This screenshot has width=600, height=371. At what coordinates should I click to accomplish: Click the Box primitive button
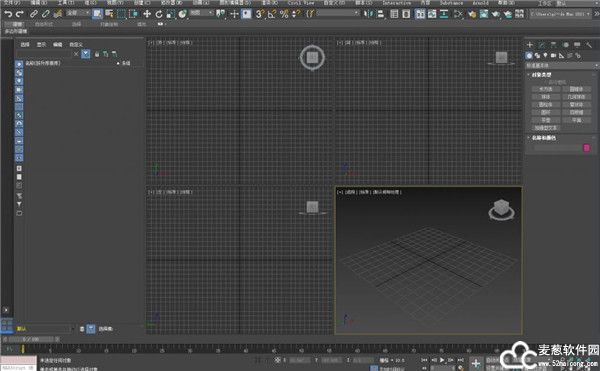[546, 89]
